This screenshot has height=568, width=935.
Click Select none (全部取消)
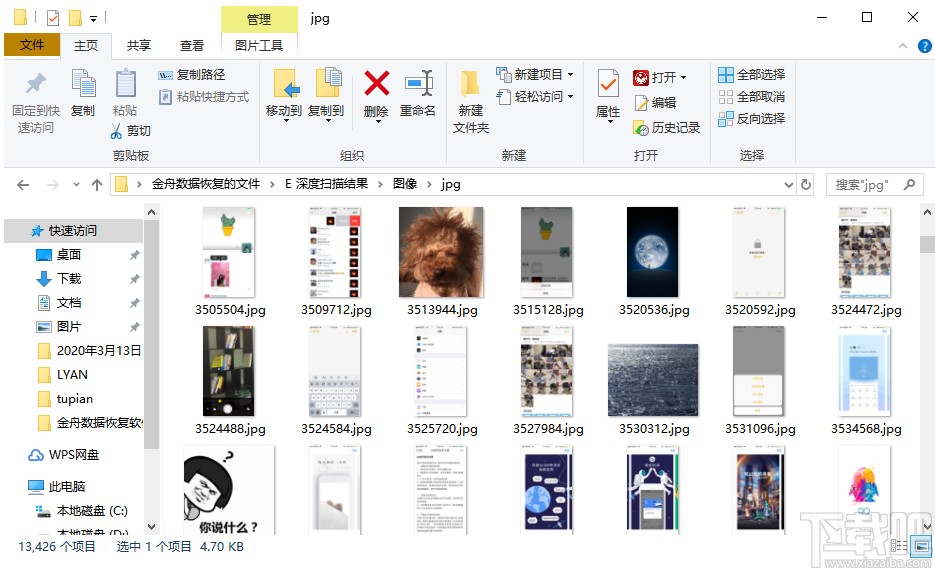751,97
